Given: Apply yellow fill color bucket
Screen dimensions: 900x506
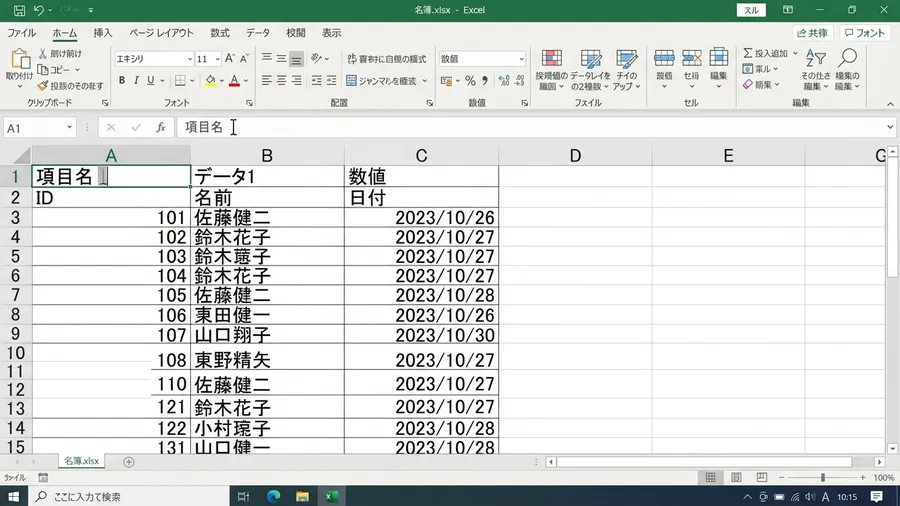Looking at the screenshot, I should coord(211,80).
